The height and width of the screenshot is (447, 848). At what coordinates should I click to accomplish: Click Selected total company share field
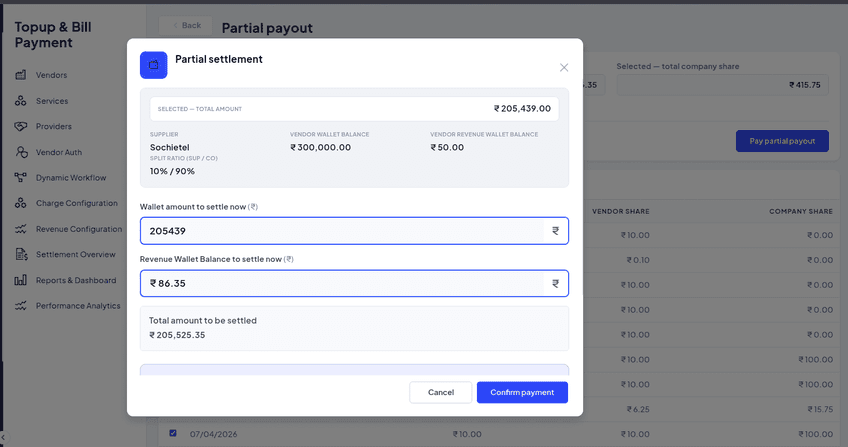[723, 85]
